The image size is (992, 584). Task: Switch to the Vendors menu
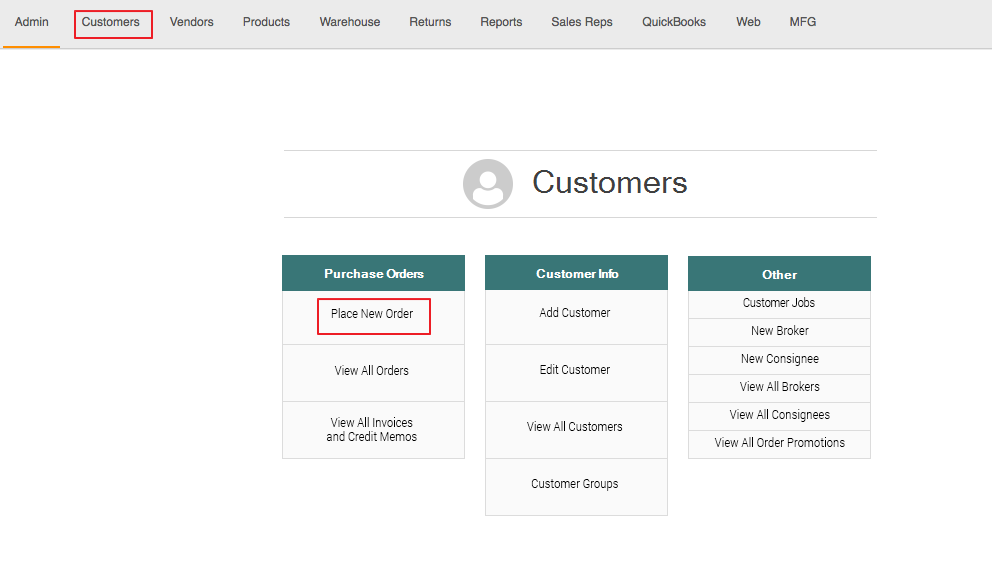click(x=191, y=22)
